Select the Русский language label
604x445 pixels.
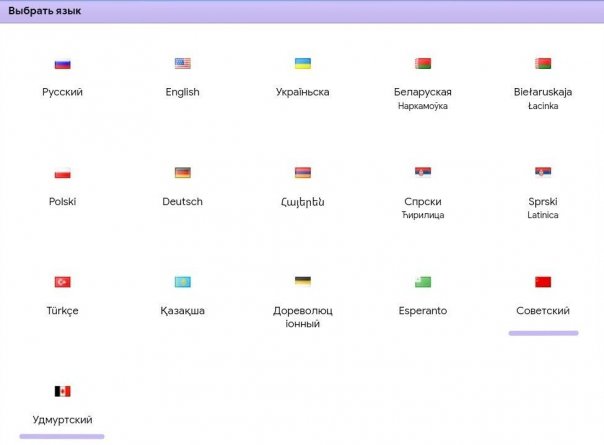click(62, 92)
